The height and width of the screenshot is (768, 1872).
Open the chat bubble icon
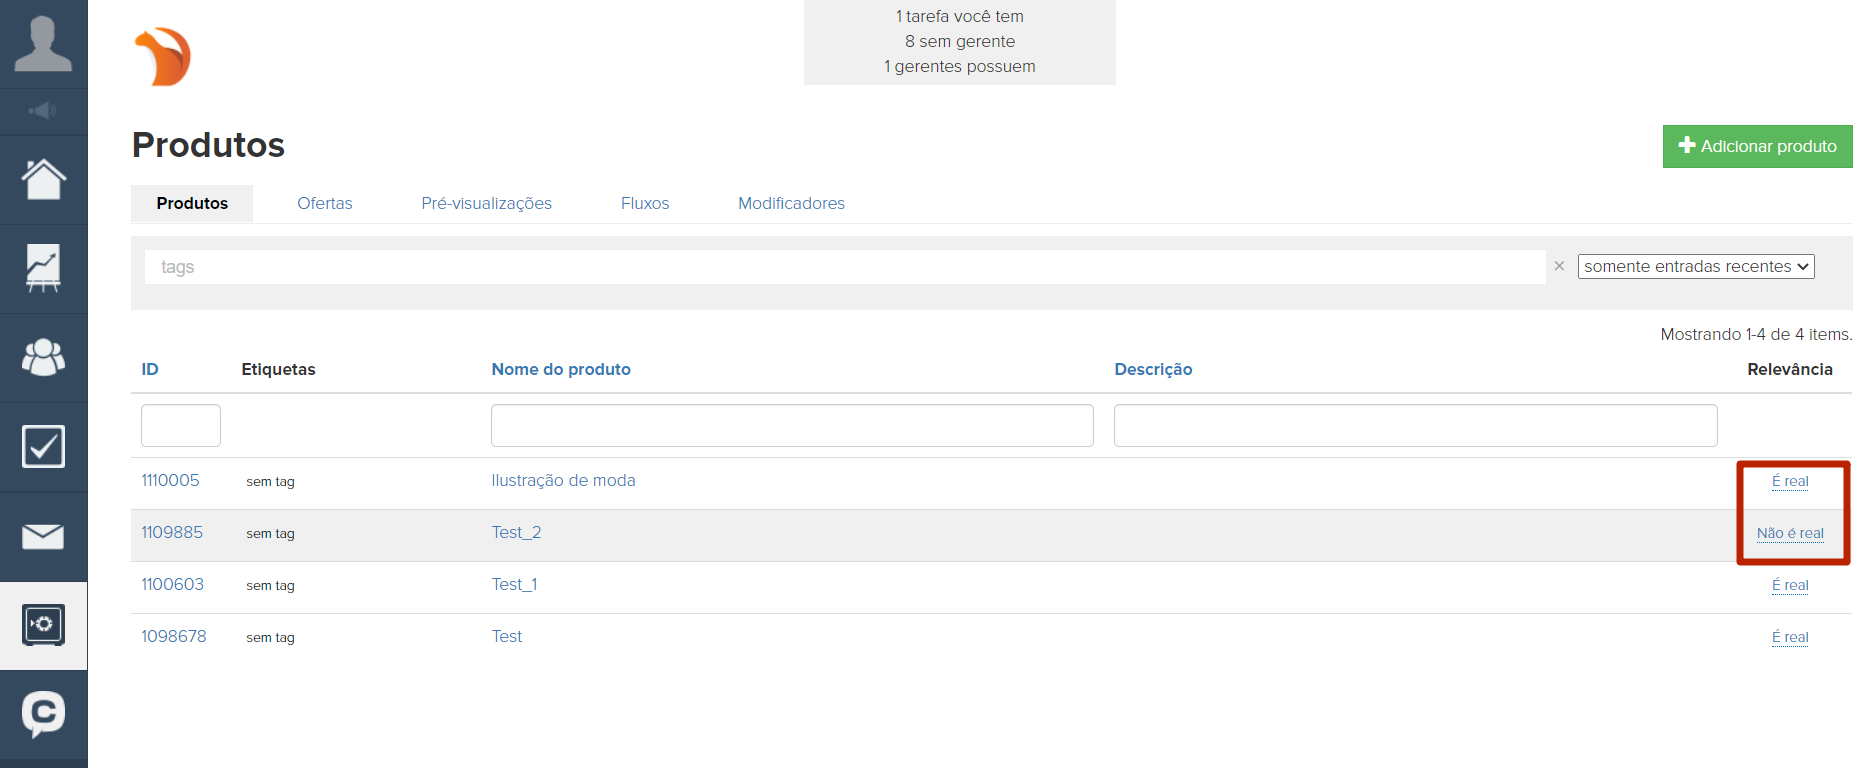pos(43,714)
